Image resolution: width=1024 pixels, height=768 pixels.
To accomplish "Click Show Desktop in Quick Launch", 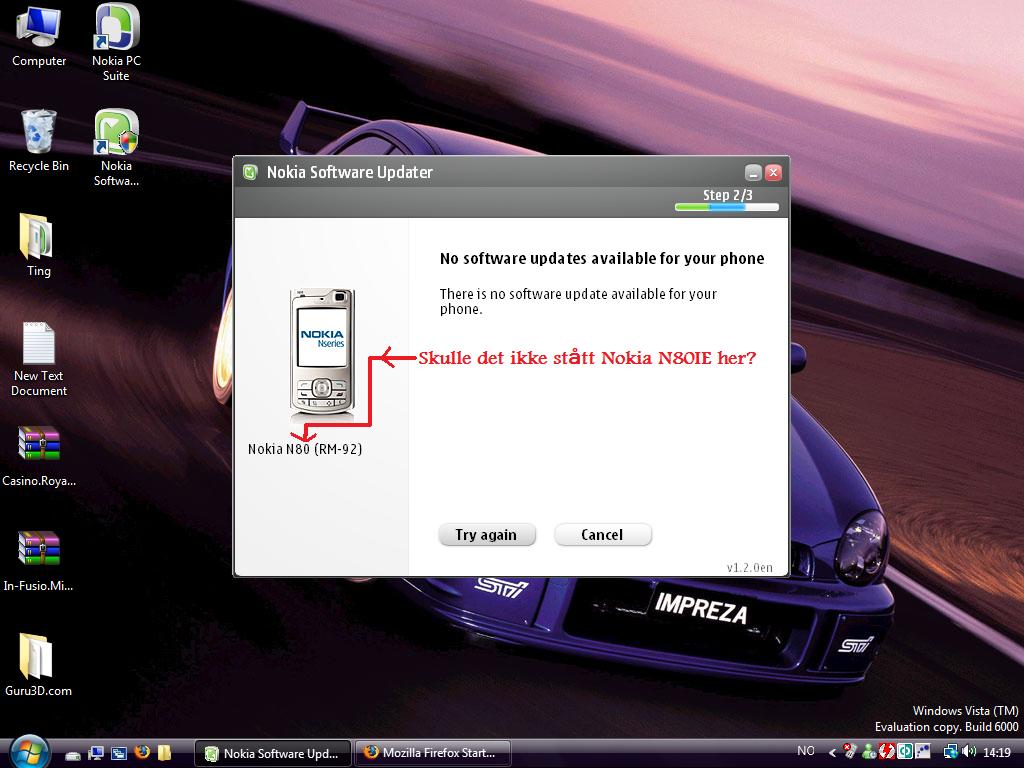I will (96, 754).
